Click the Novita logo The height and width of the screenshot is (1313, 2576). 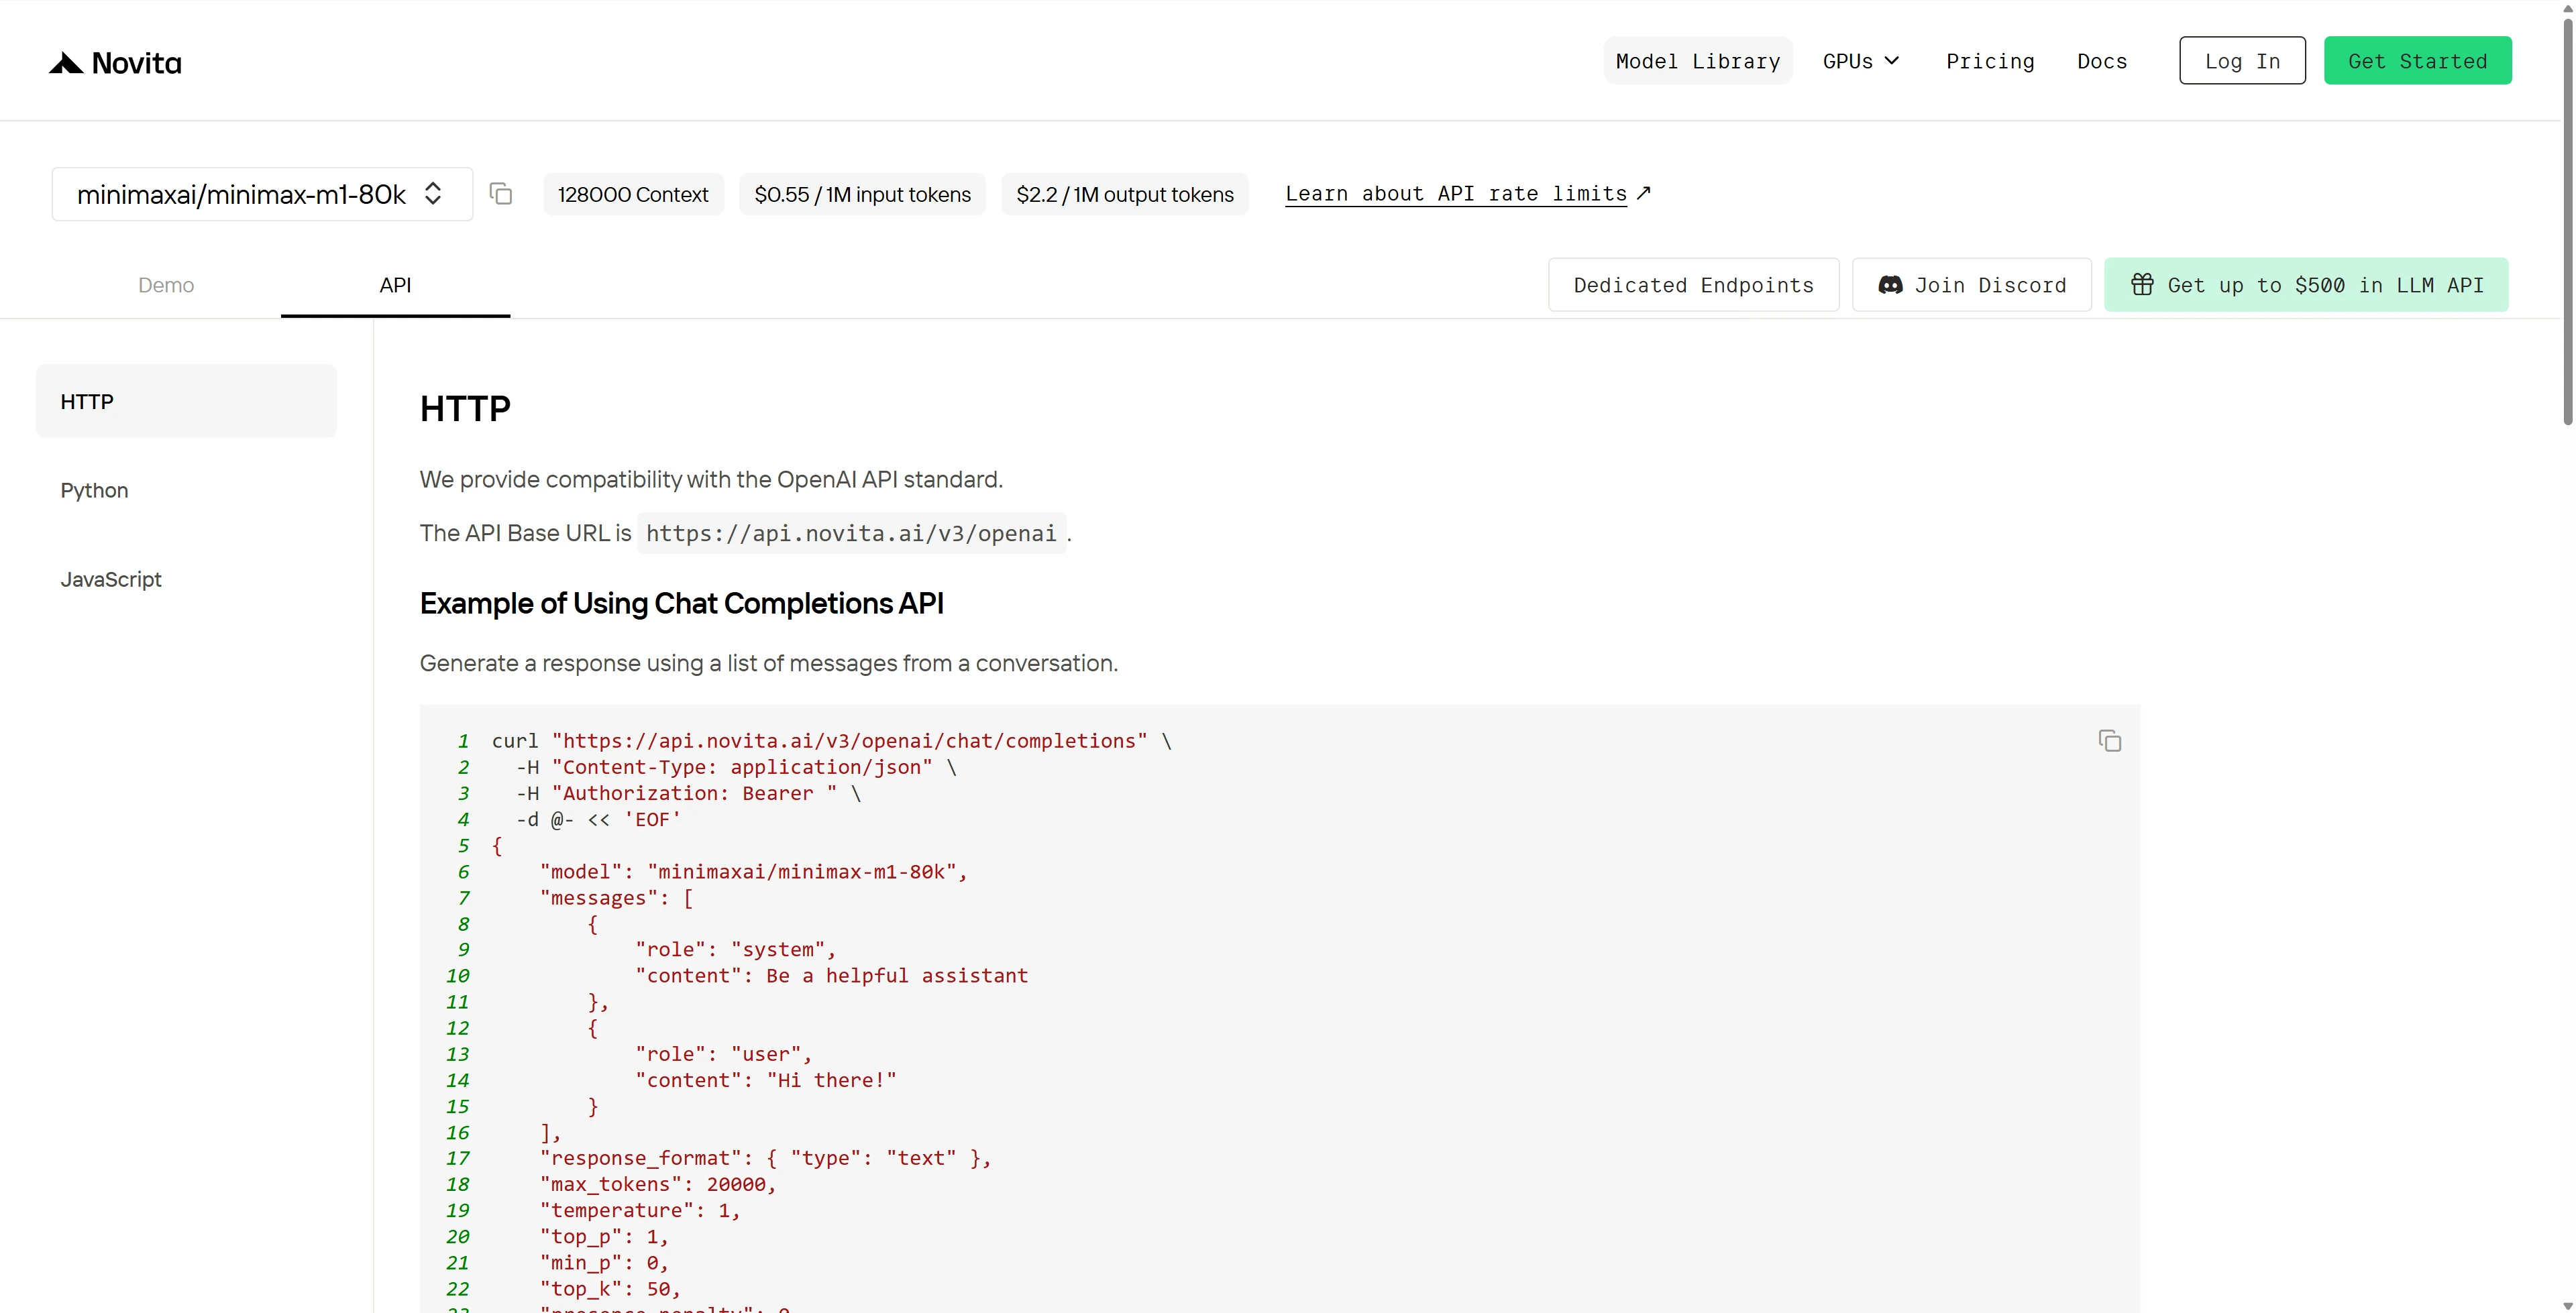click(115, 63)
